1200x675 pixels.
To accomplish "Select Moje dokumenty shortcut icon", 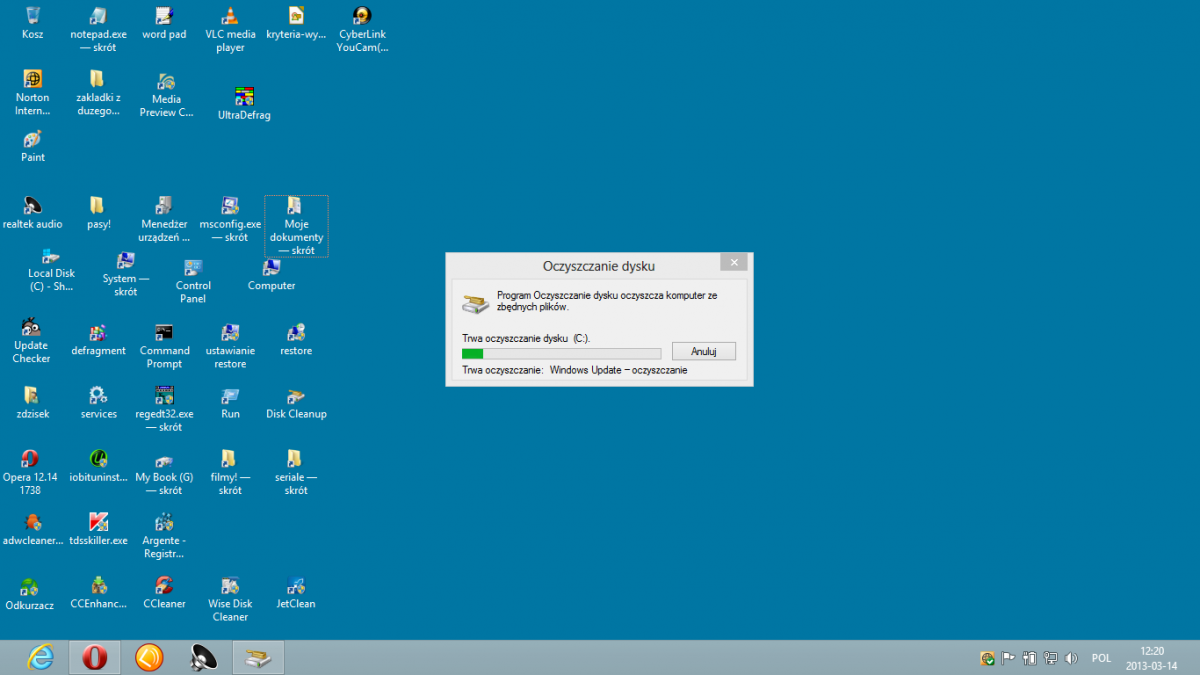I will click(x=296, y=205).
